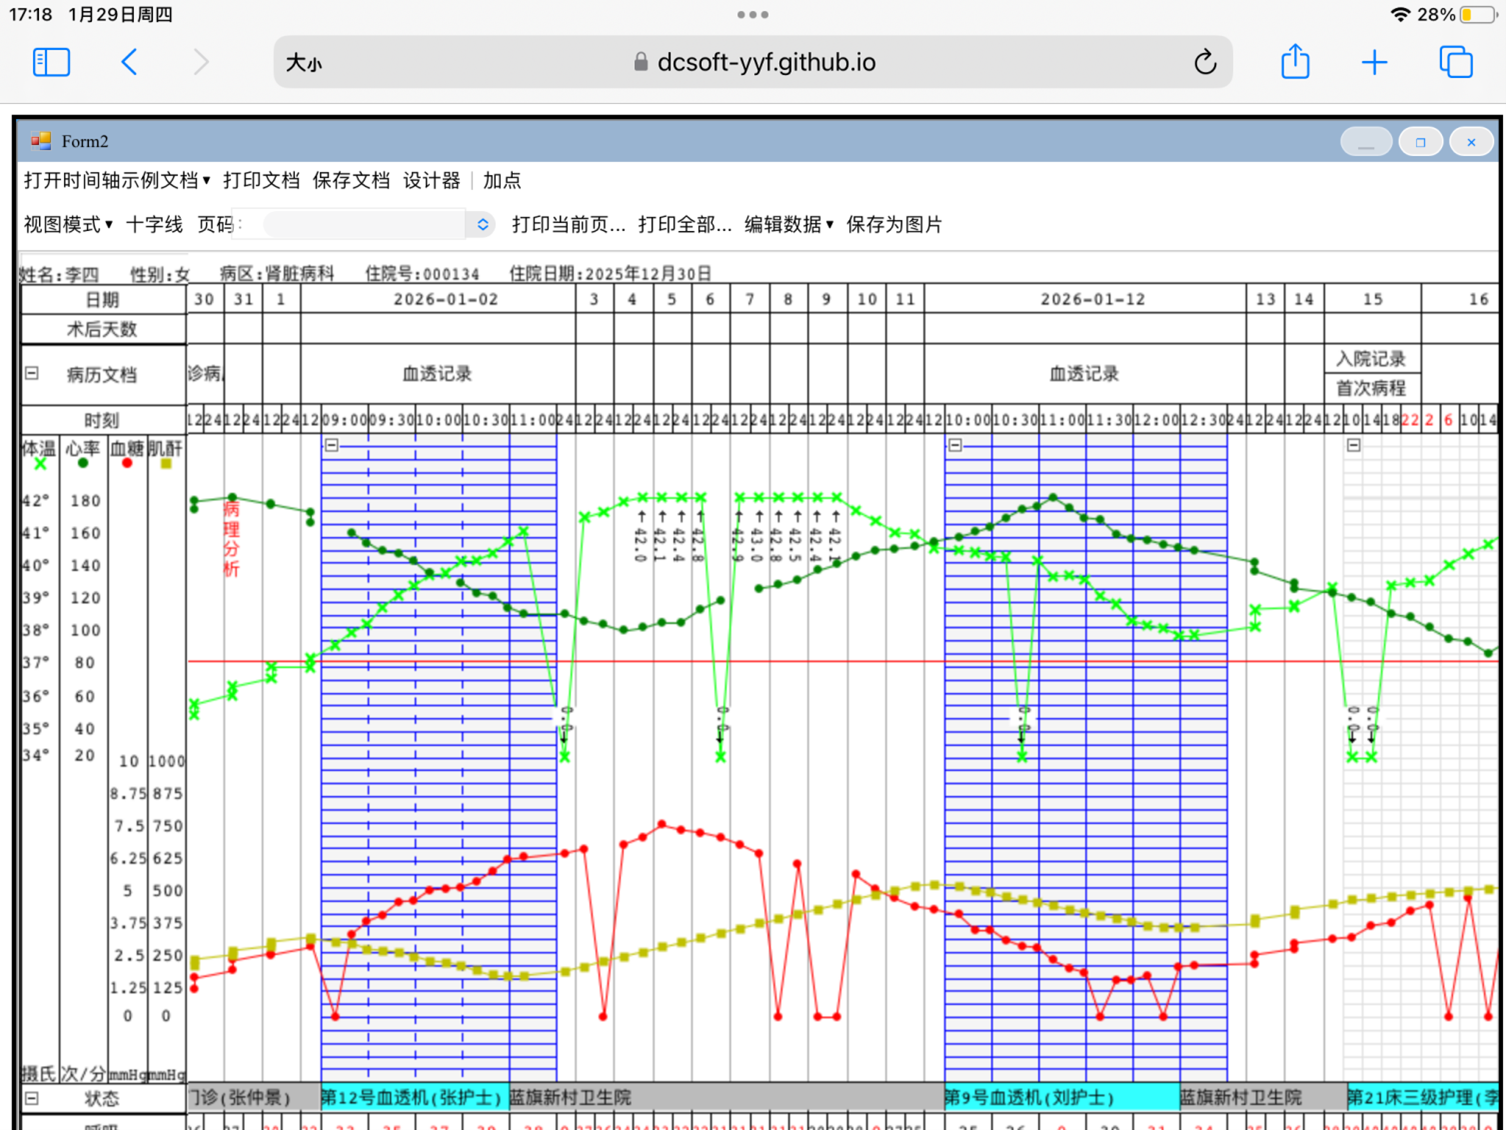This screenshot has width=1506, height=1130.
Task: Go back to the previous page
Action: pos(129,62)
